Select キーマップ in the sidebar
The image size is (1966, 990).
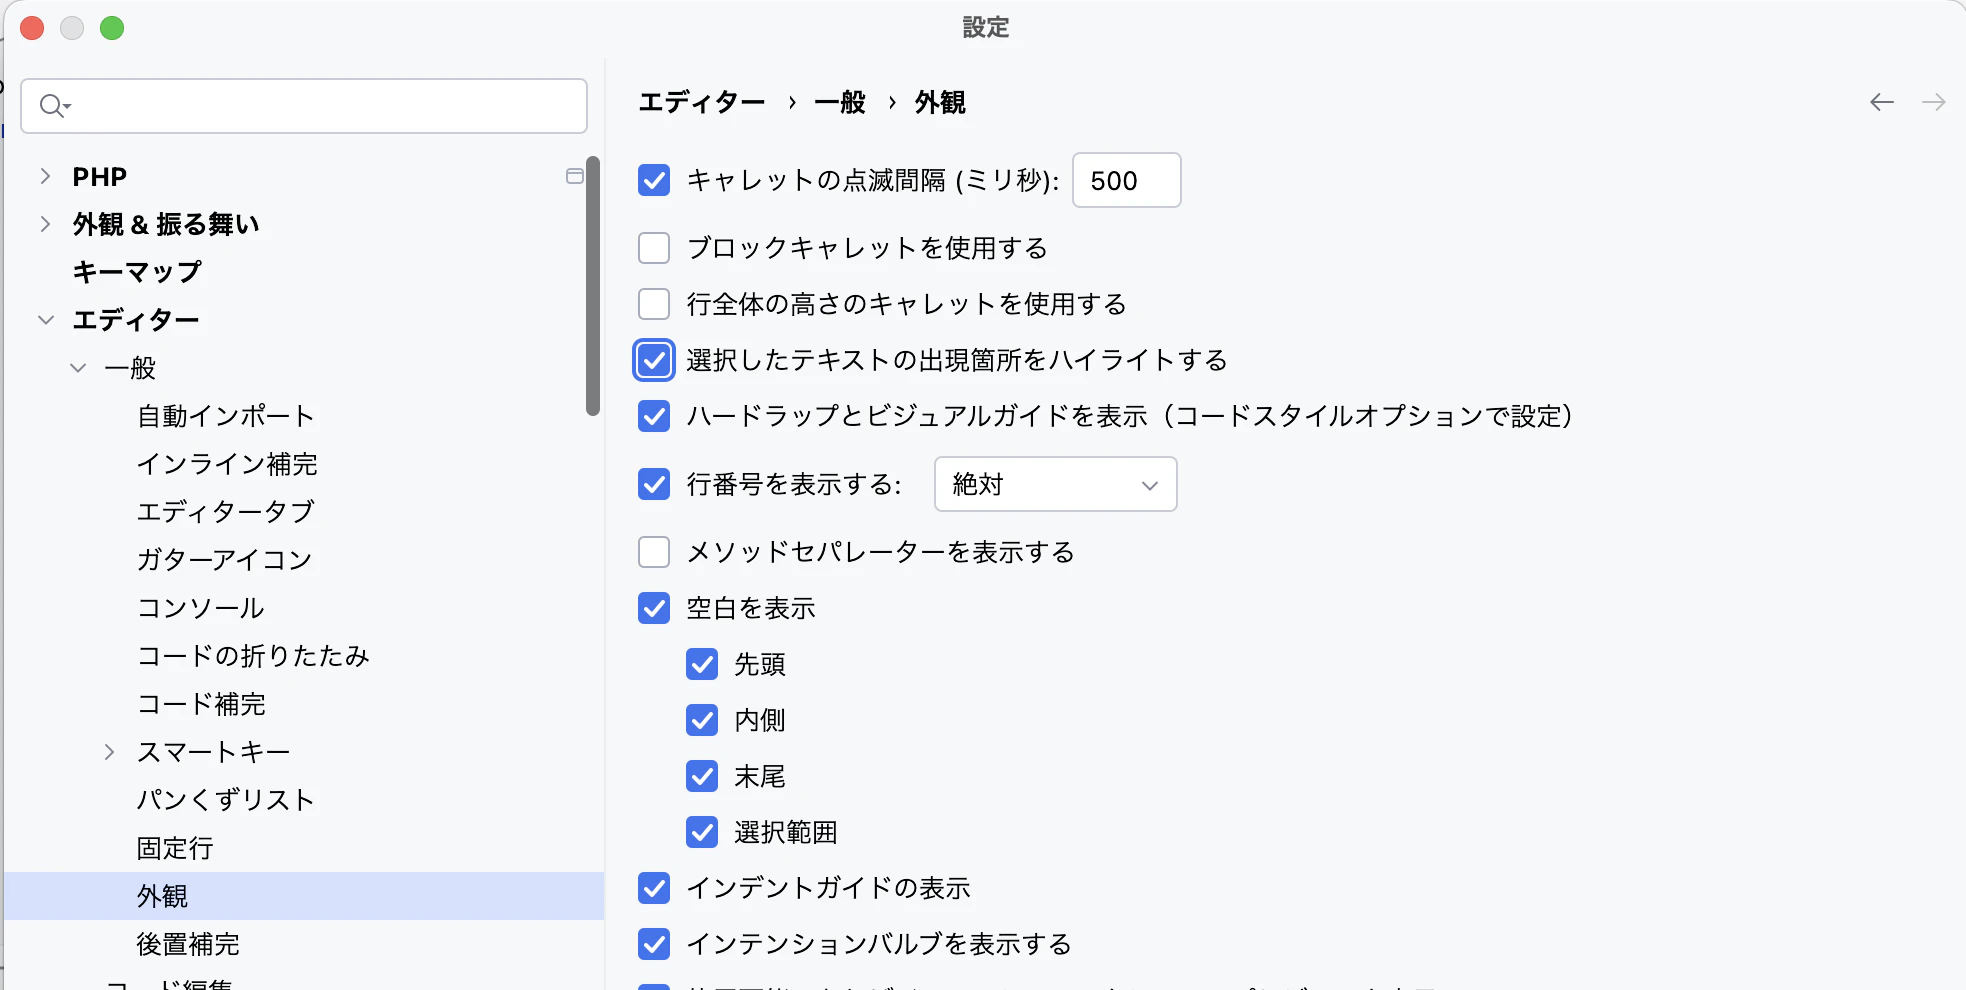[137, 270]
